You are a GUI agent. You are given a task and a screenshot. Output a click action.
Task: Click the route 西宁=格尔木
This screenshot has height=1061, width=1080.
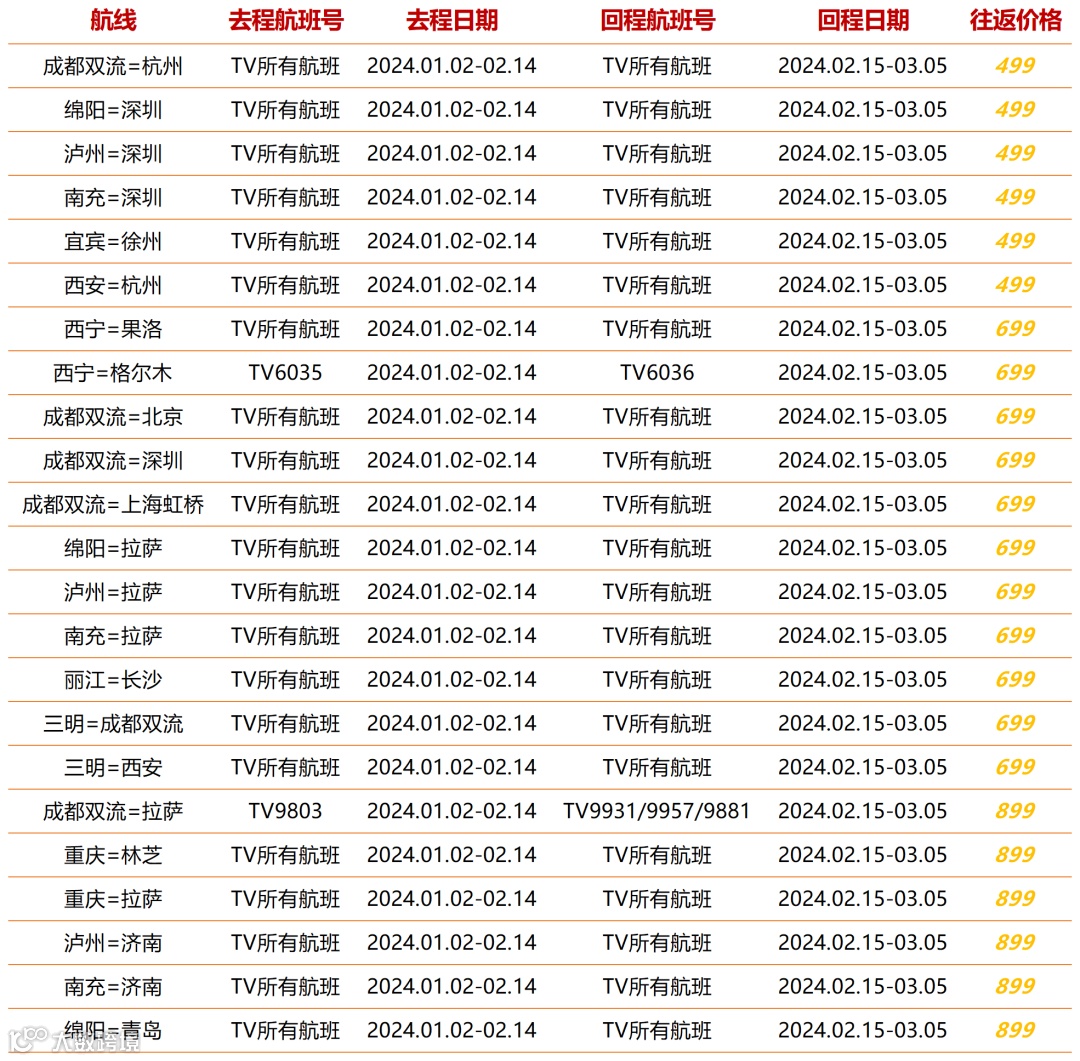[113, 373]
